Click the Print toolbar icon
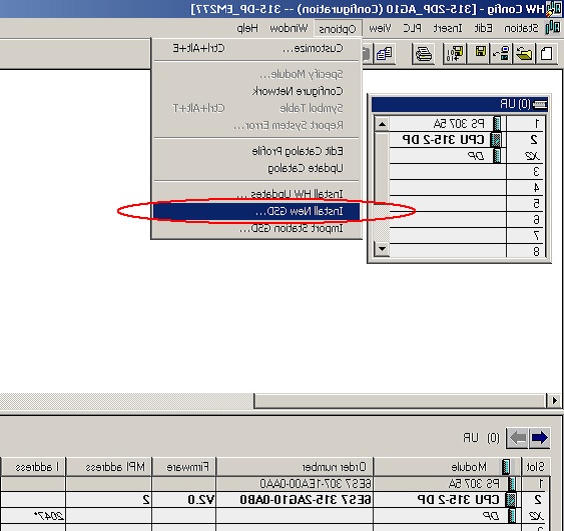 (423, 54)
